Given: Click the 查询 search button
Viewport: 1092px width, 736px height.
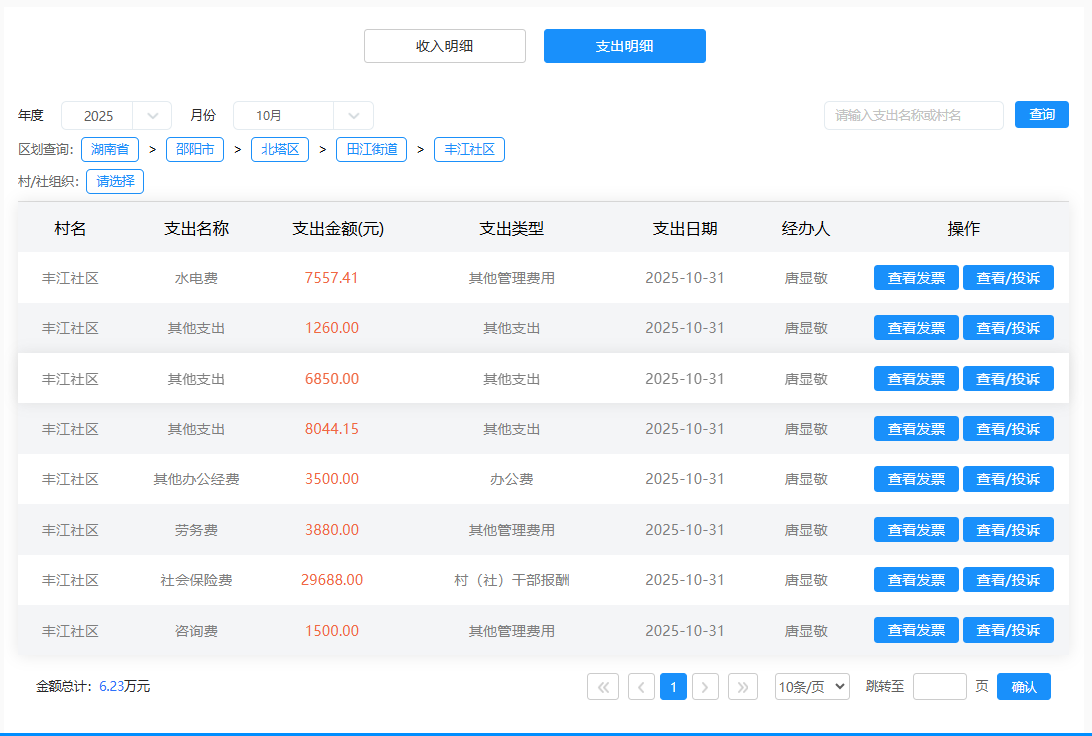Looking at the screenshot, I should [1042, 115].
